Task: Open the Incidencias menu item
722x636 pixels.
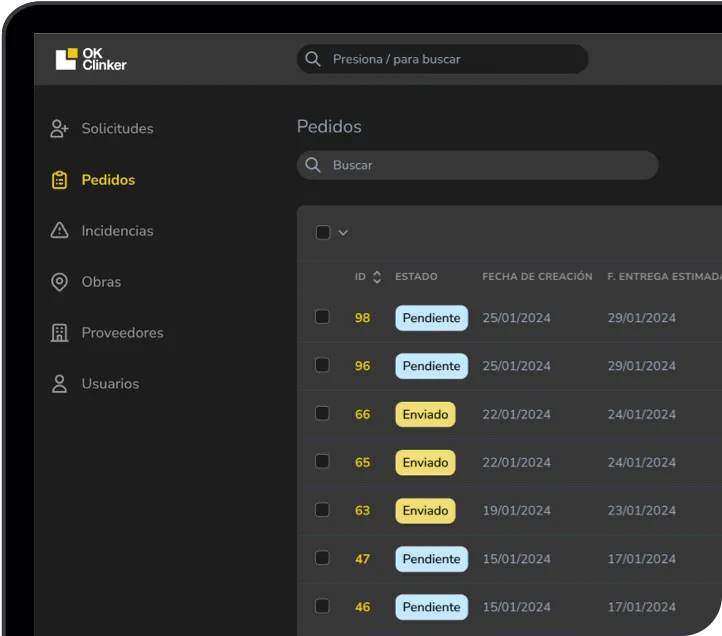Action: [x=117, y=231]
